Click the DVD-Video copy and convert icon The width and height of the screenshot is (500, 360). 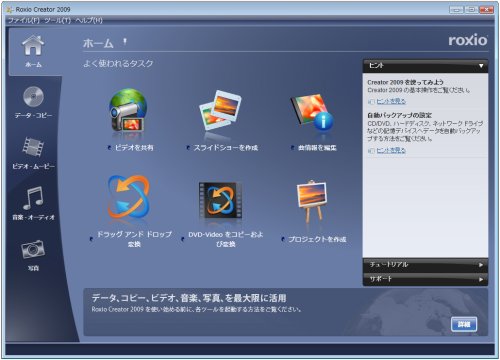(220, 200)
